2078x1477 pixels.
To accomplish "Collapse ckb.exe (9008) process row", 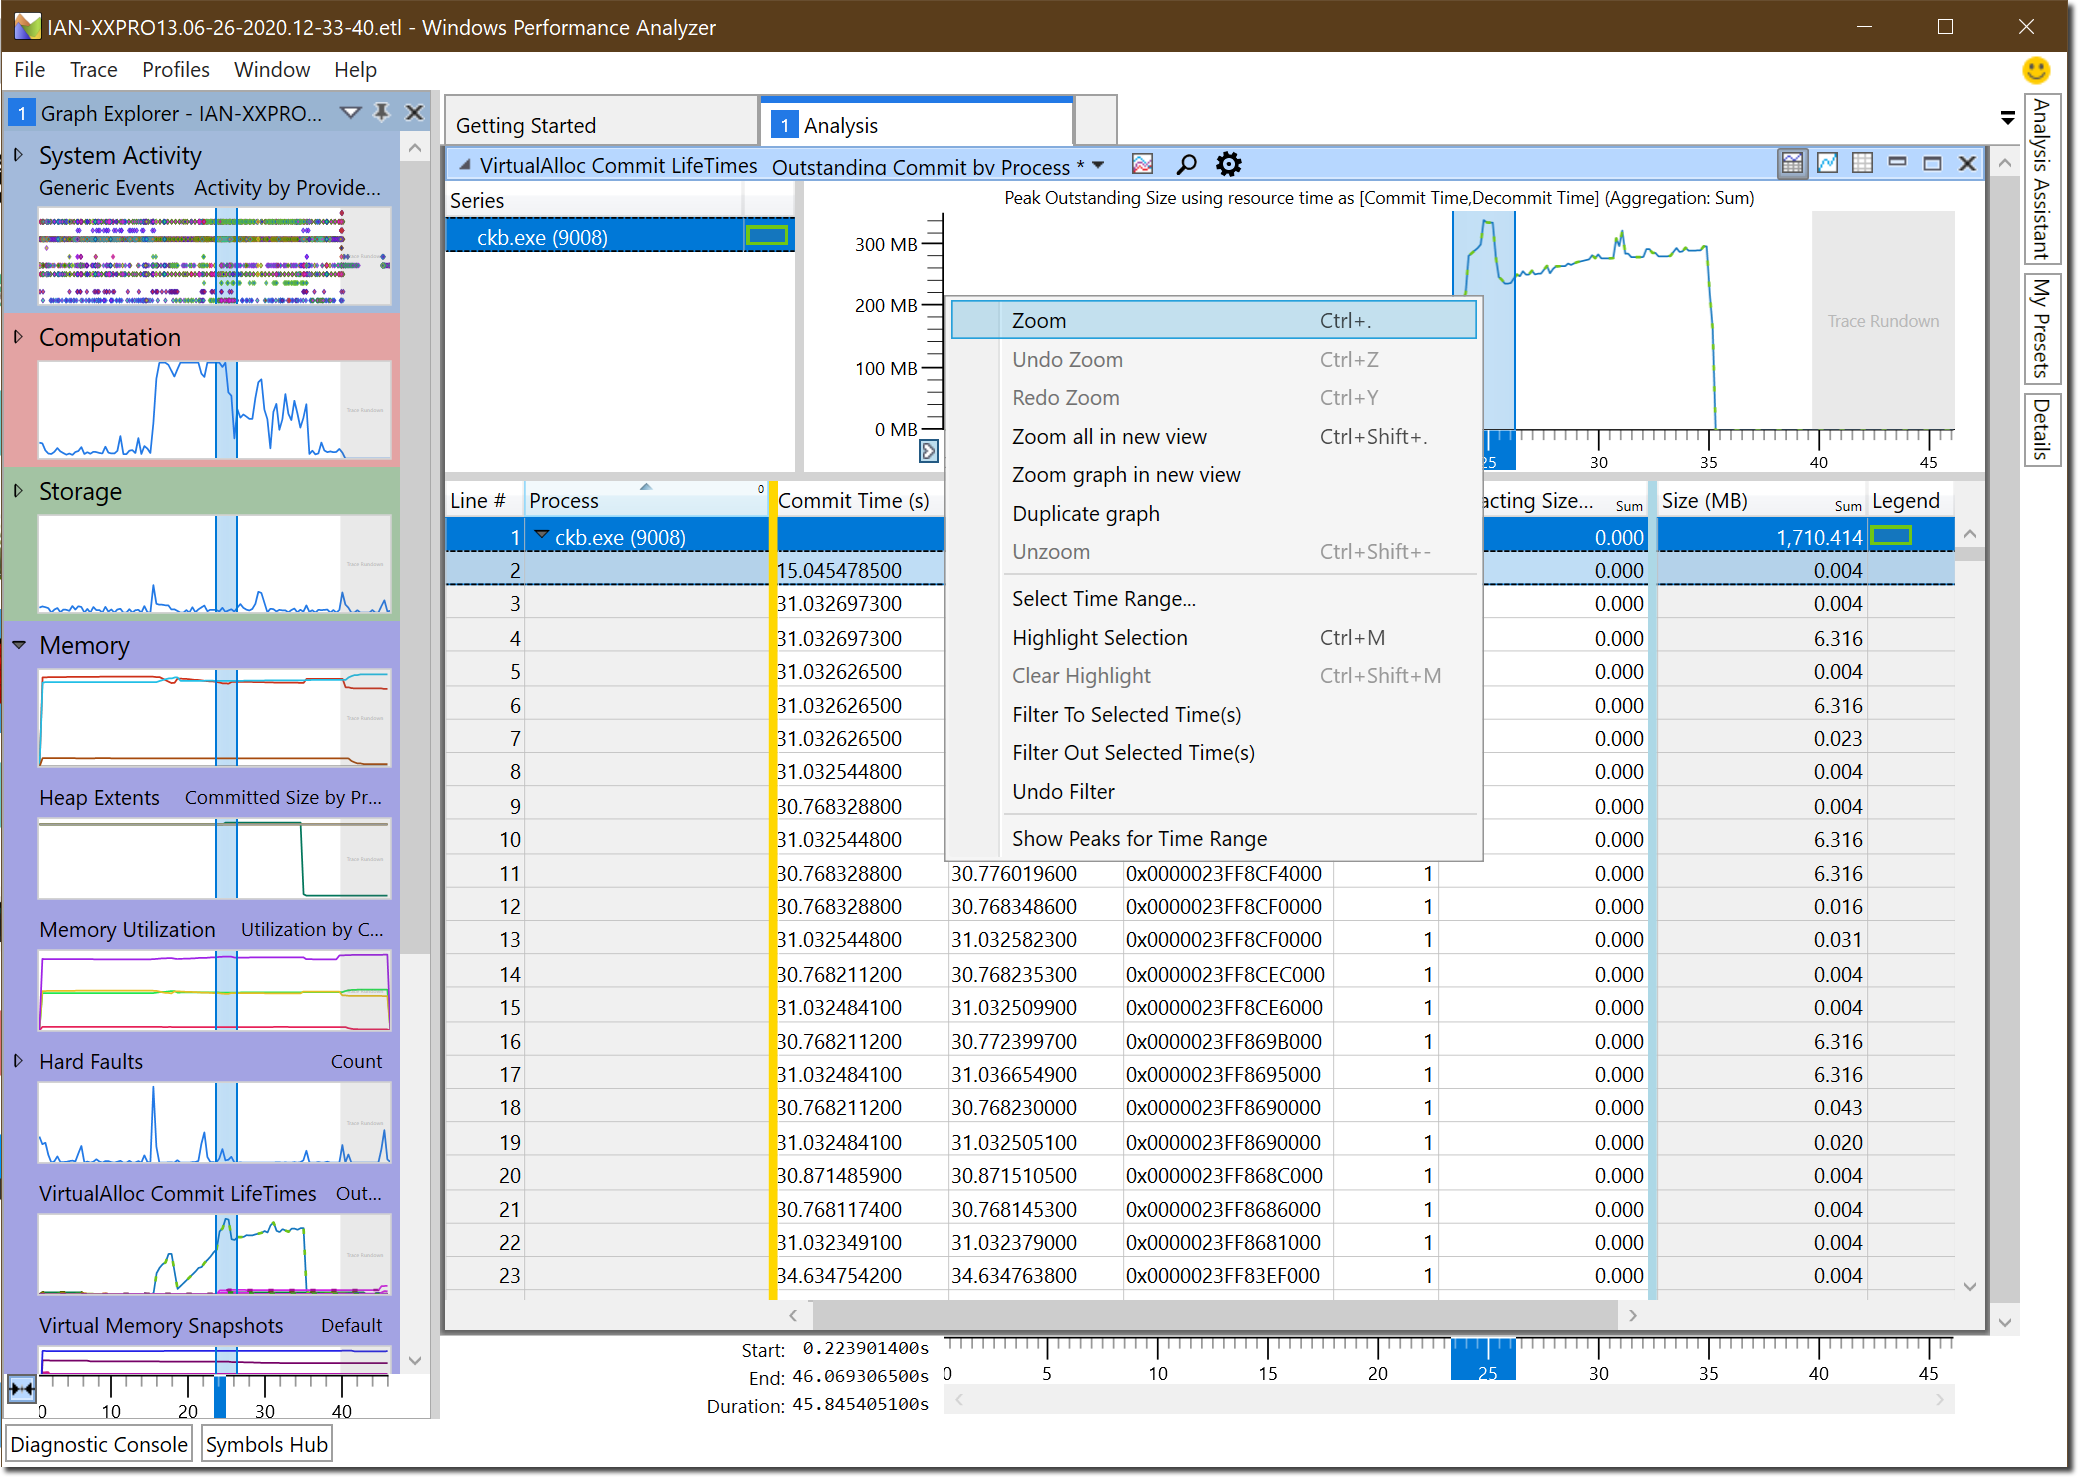I will [541, 536].
